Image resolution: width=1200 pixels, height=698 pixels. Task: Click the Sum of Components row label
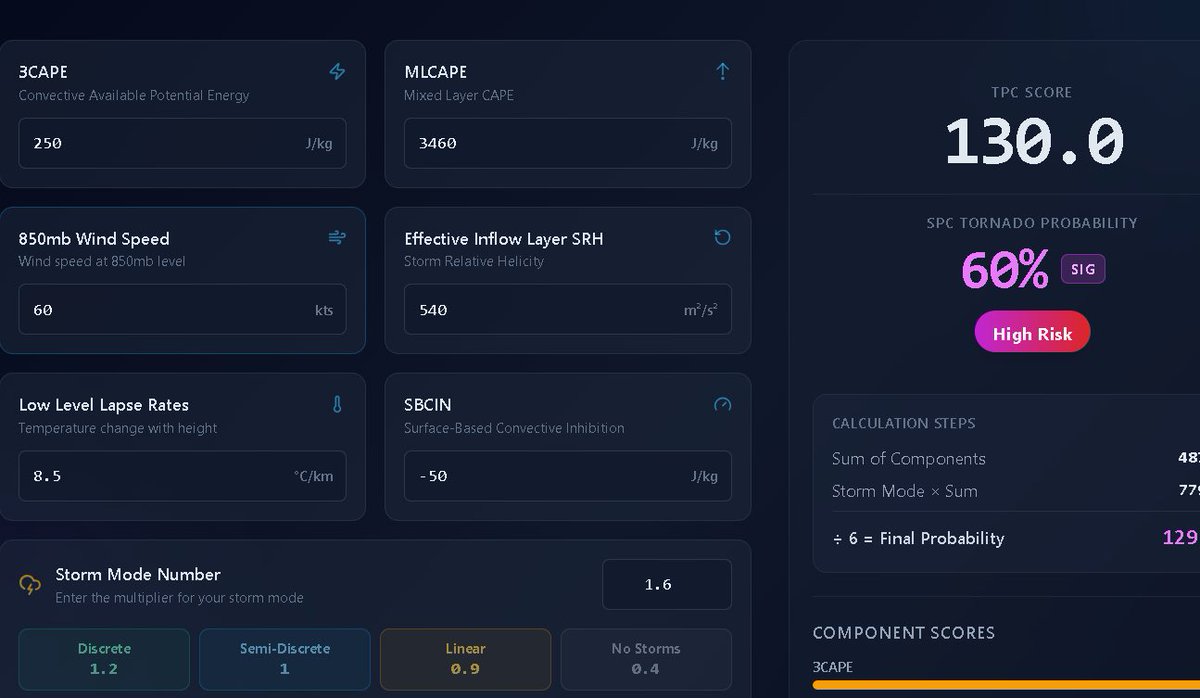click(x=909, y=459)
